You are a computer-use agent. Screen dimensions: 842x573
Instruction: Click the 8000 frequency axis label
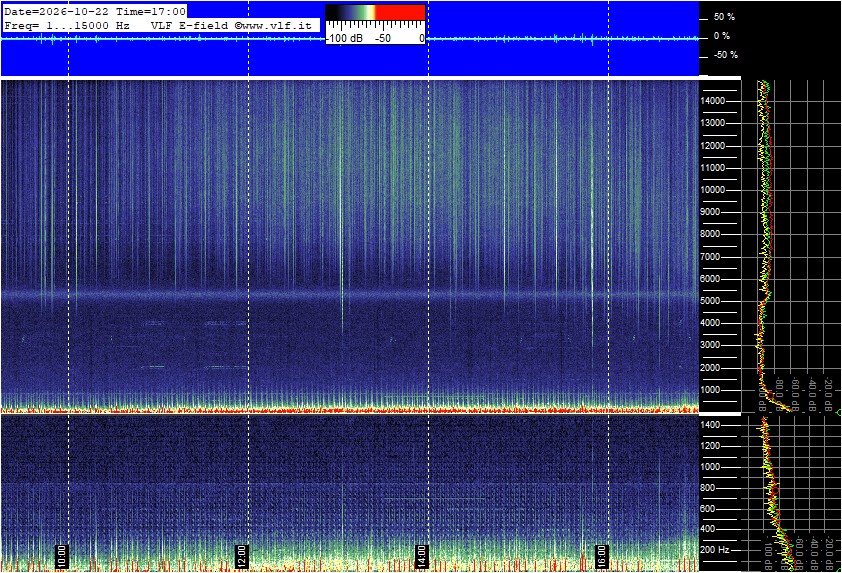tap(710, 234)
